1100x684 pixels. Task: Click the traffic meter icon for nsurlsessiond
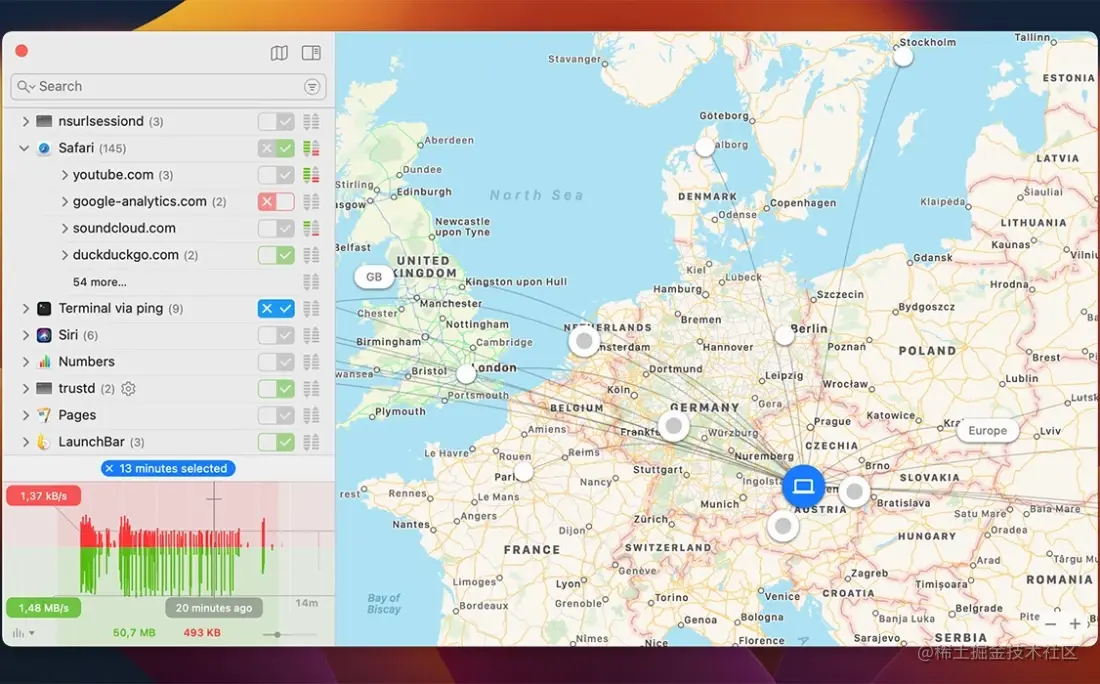[311, 121]
